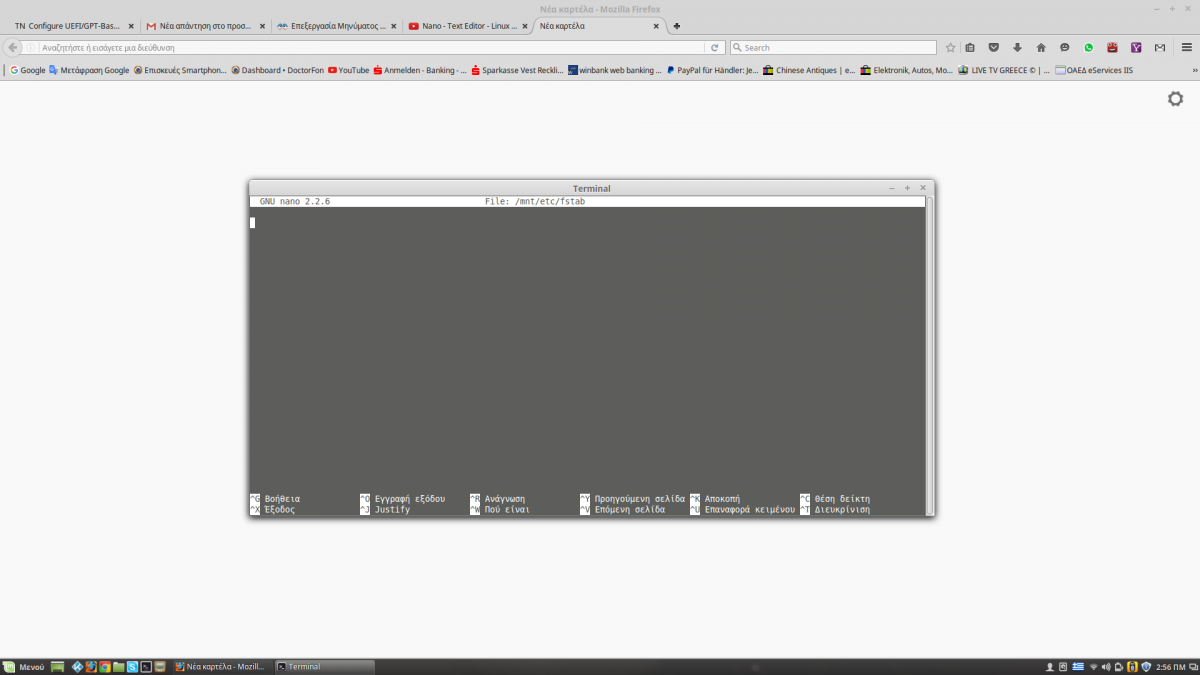The width and height of the screenshot is (1200, 675).
Task: Open the file manager folder launcher
Action: 119,666
